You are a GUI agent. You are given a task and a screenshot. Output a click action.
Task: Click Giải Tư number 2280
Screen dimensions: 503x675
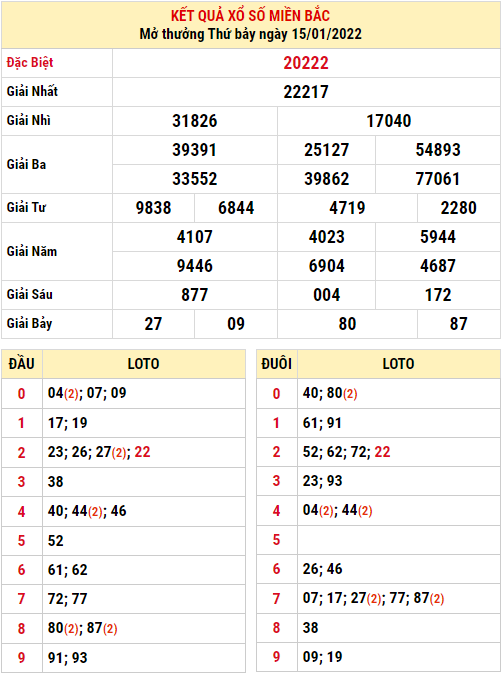click(x=458, y=208)
